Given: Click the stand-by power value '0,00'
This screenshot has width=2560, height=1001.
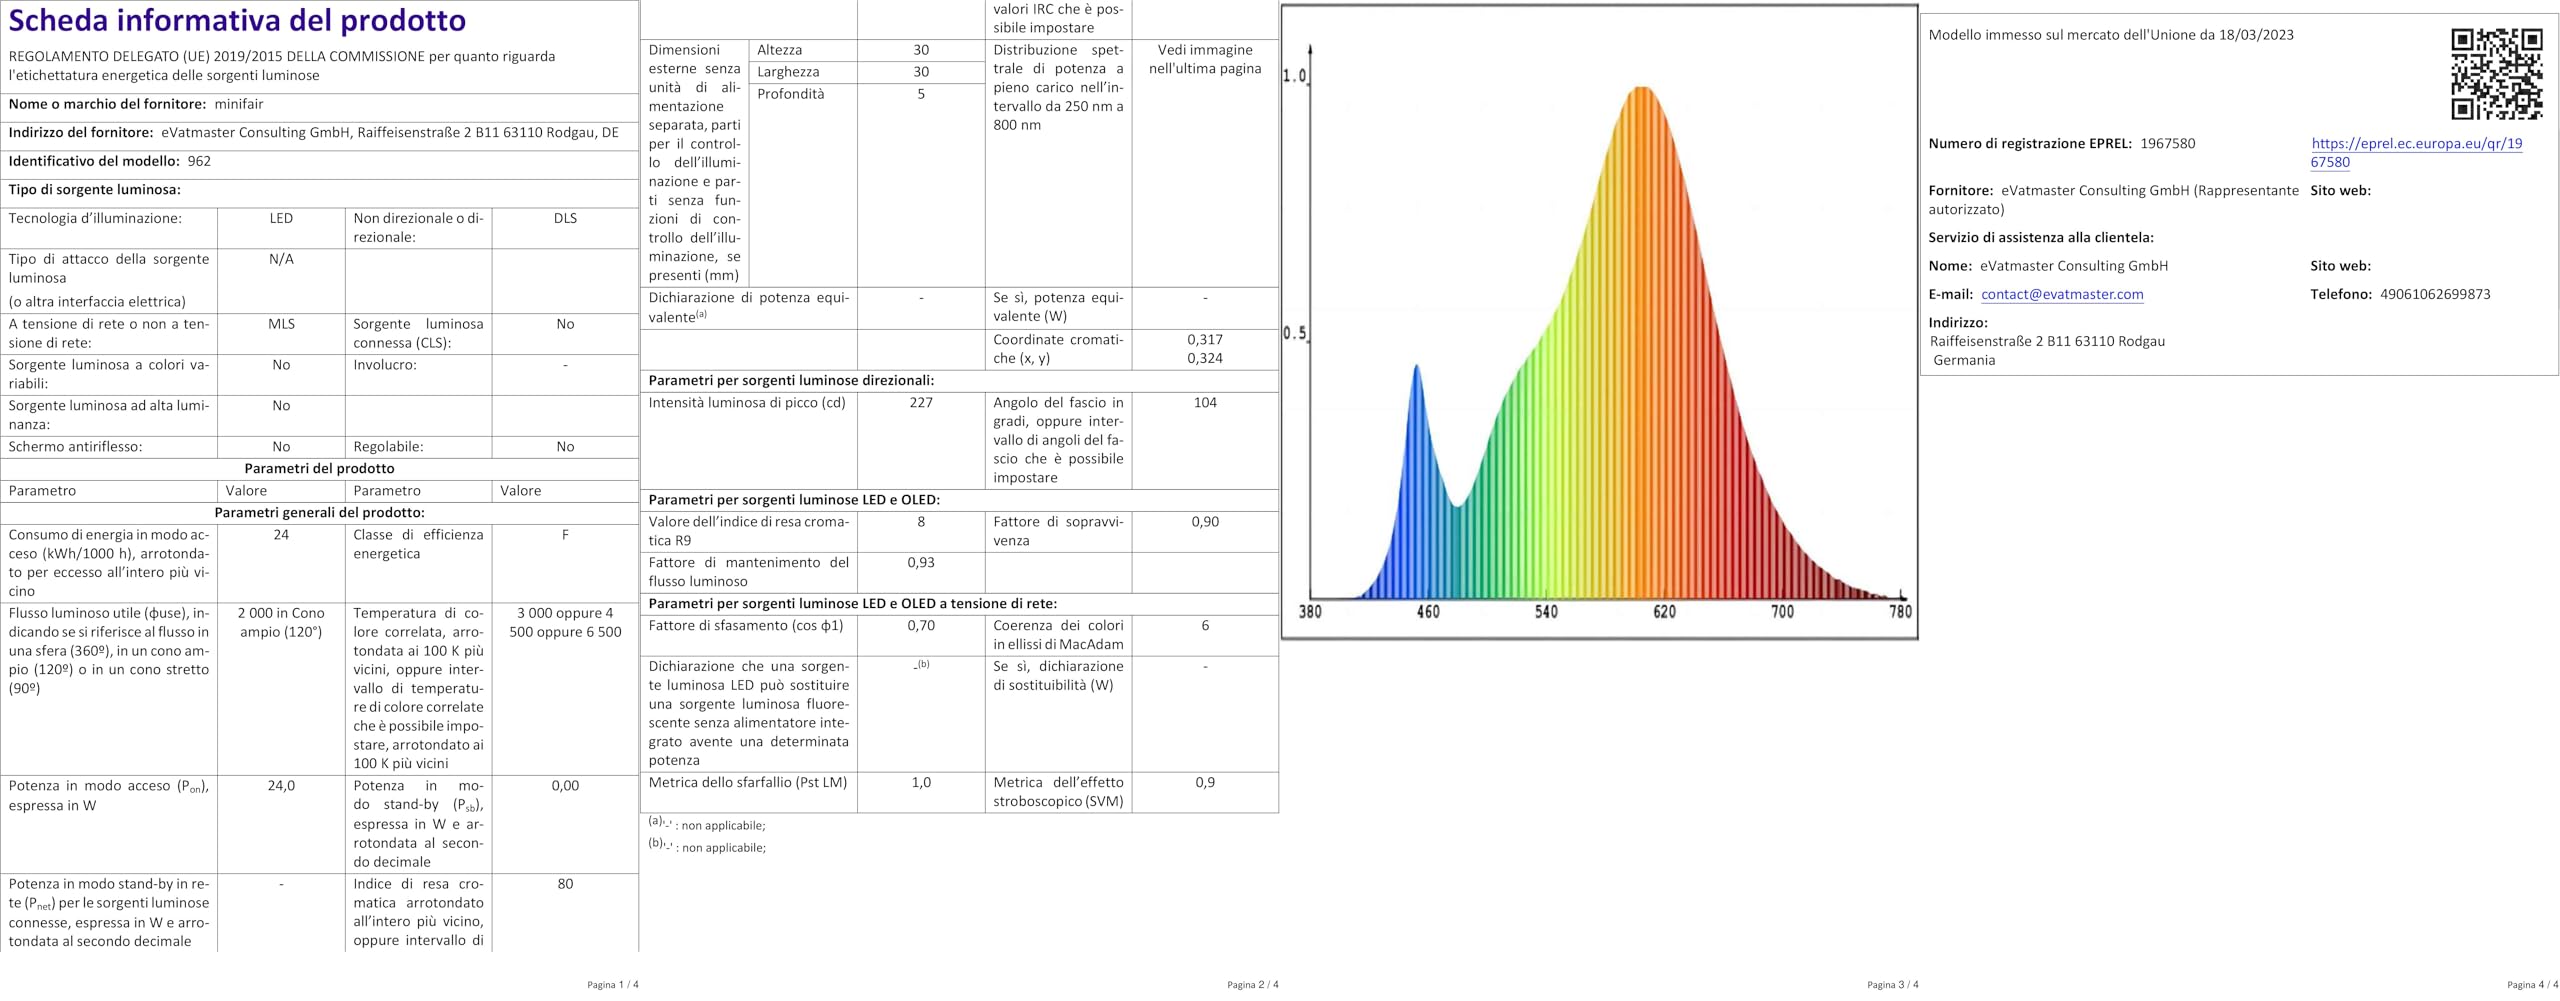Looking at the screenshot, I should 565,786.
